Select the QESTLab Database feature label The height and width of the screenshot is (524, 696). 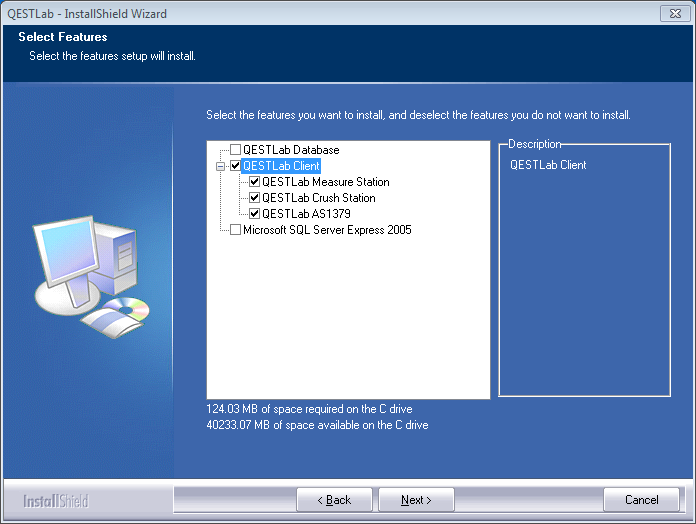(x=290, y=150)
